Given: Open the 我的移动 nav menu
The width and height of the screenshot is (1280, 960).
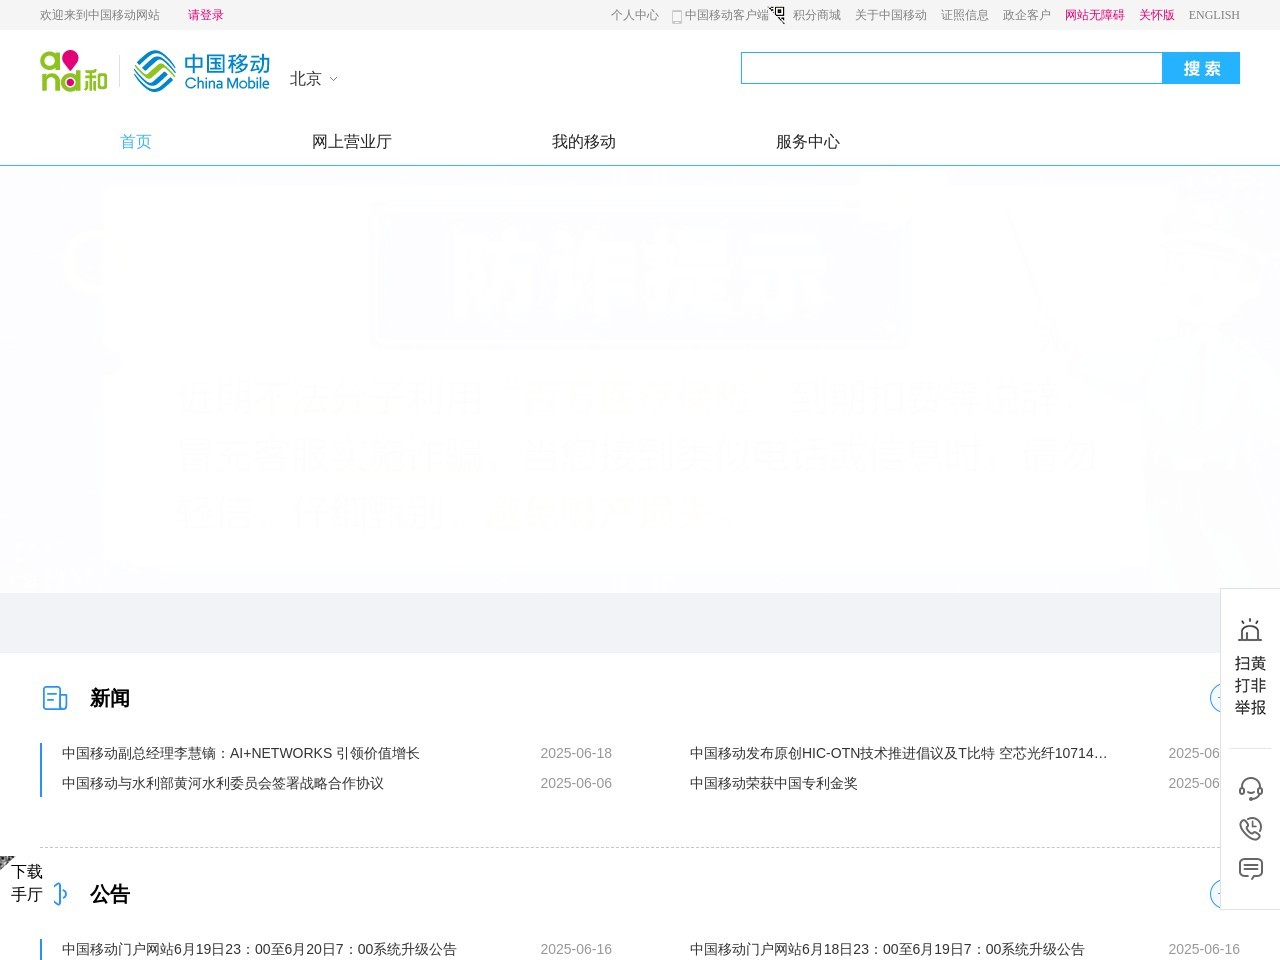Looking at the screenshot, I should click(584, 142).
